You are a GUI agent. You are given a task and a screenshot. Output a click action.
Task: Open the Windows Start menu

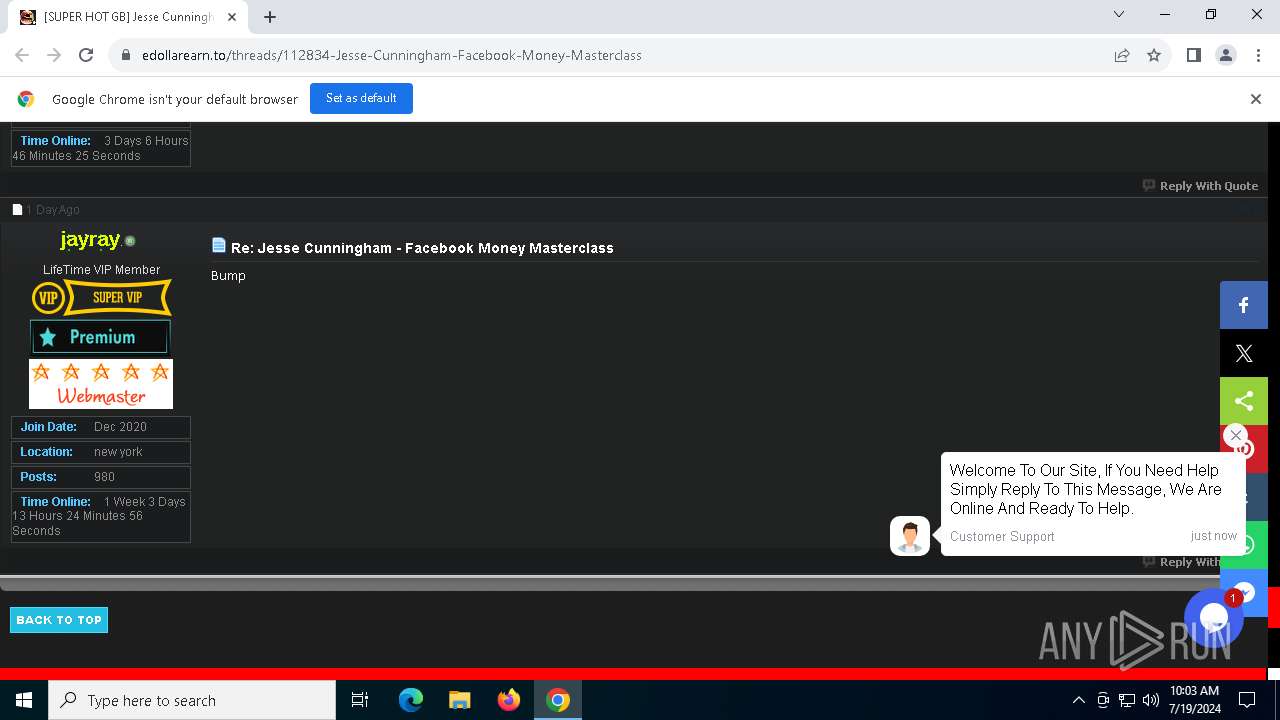coord(24,700)
